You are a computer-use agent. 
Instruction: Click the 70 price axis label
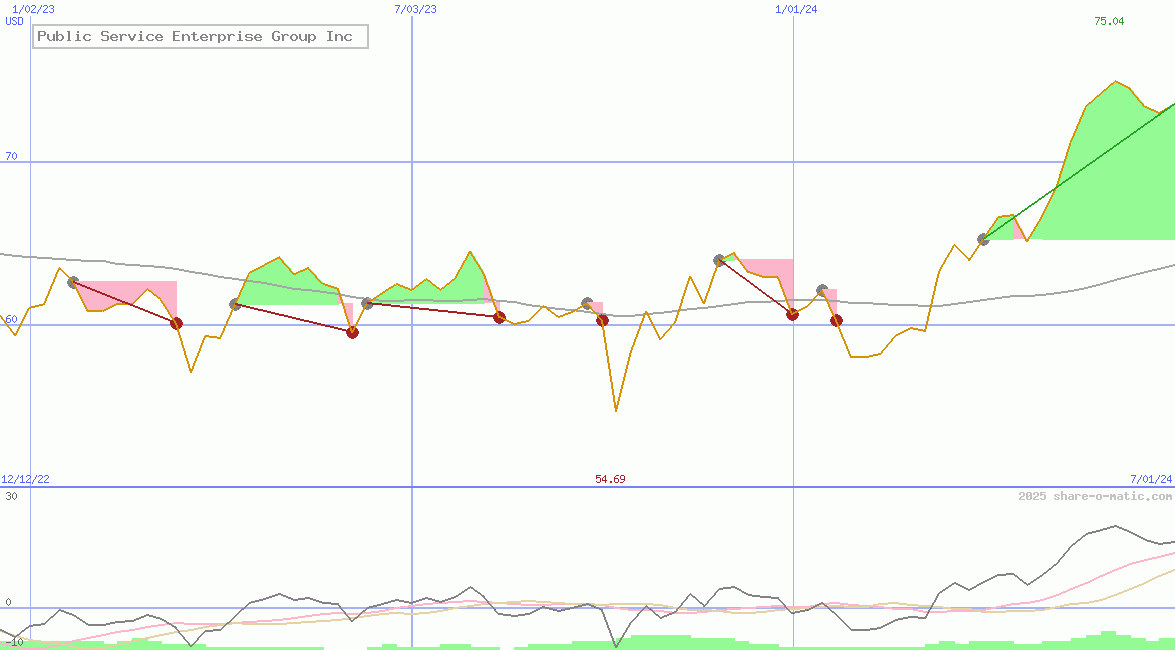(11, 156)
